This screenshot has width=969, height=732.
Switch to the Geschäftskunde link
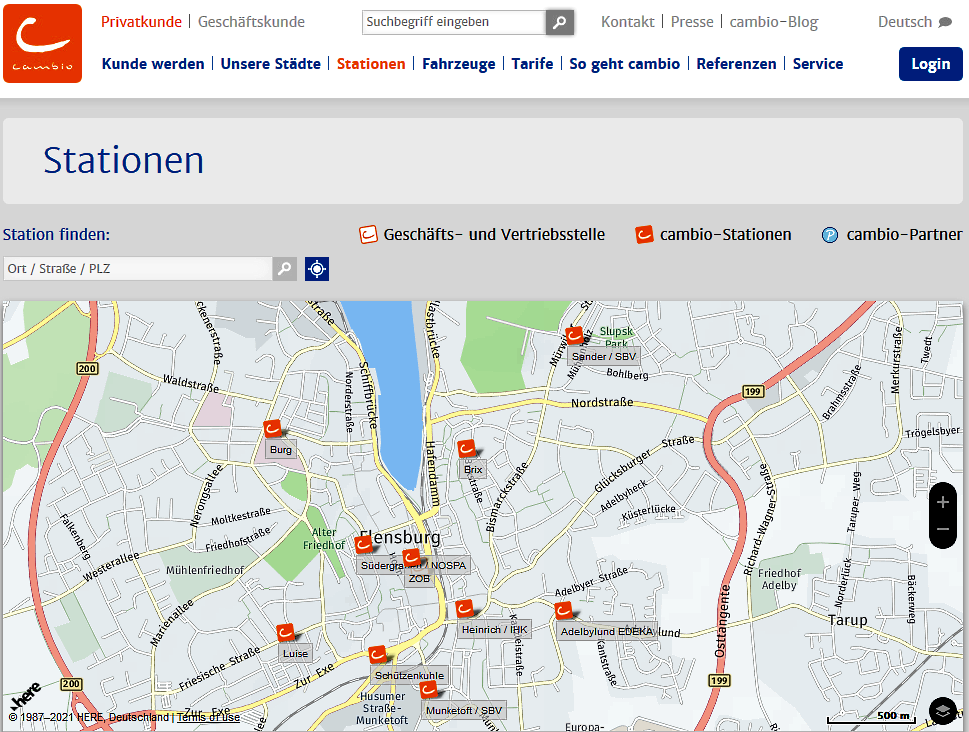[251, 22]
